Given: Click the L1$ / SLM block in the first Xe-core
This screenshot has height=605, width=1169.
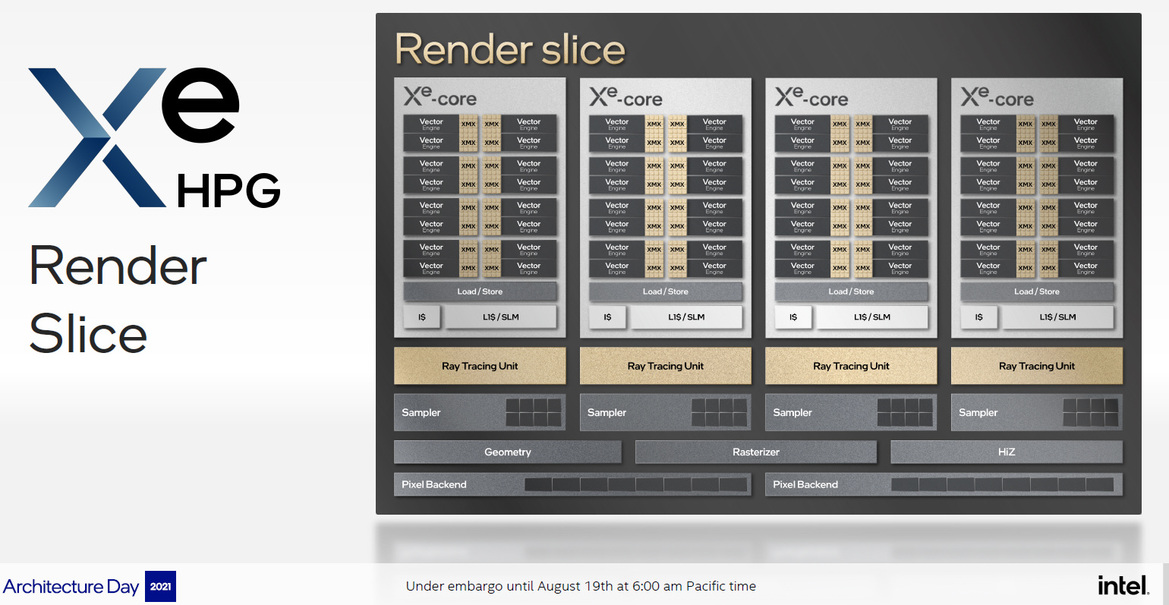Looking at the screenshot, I should click(x=501, y=317).
